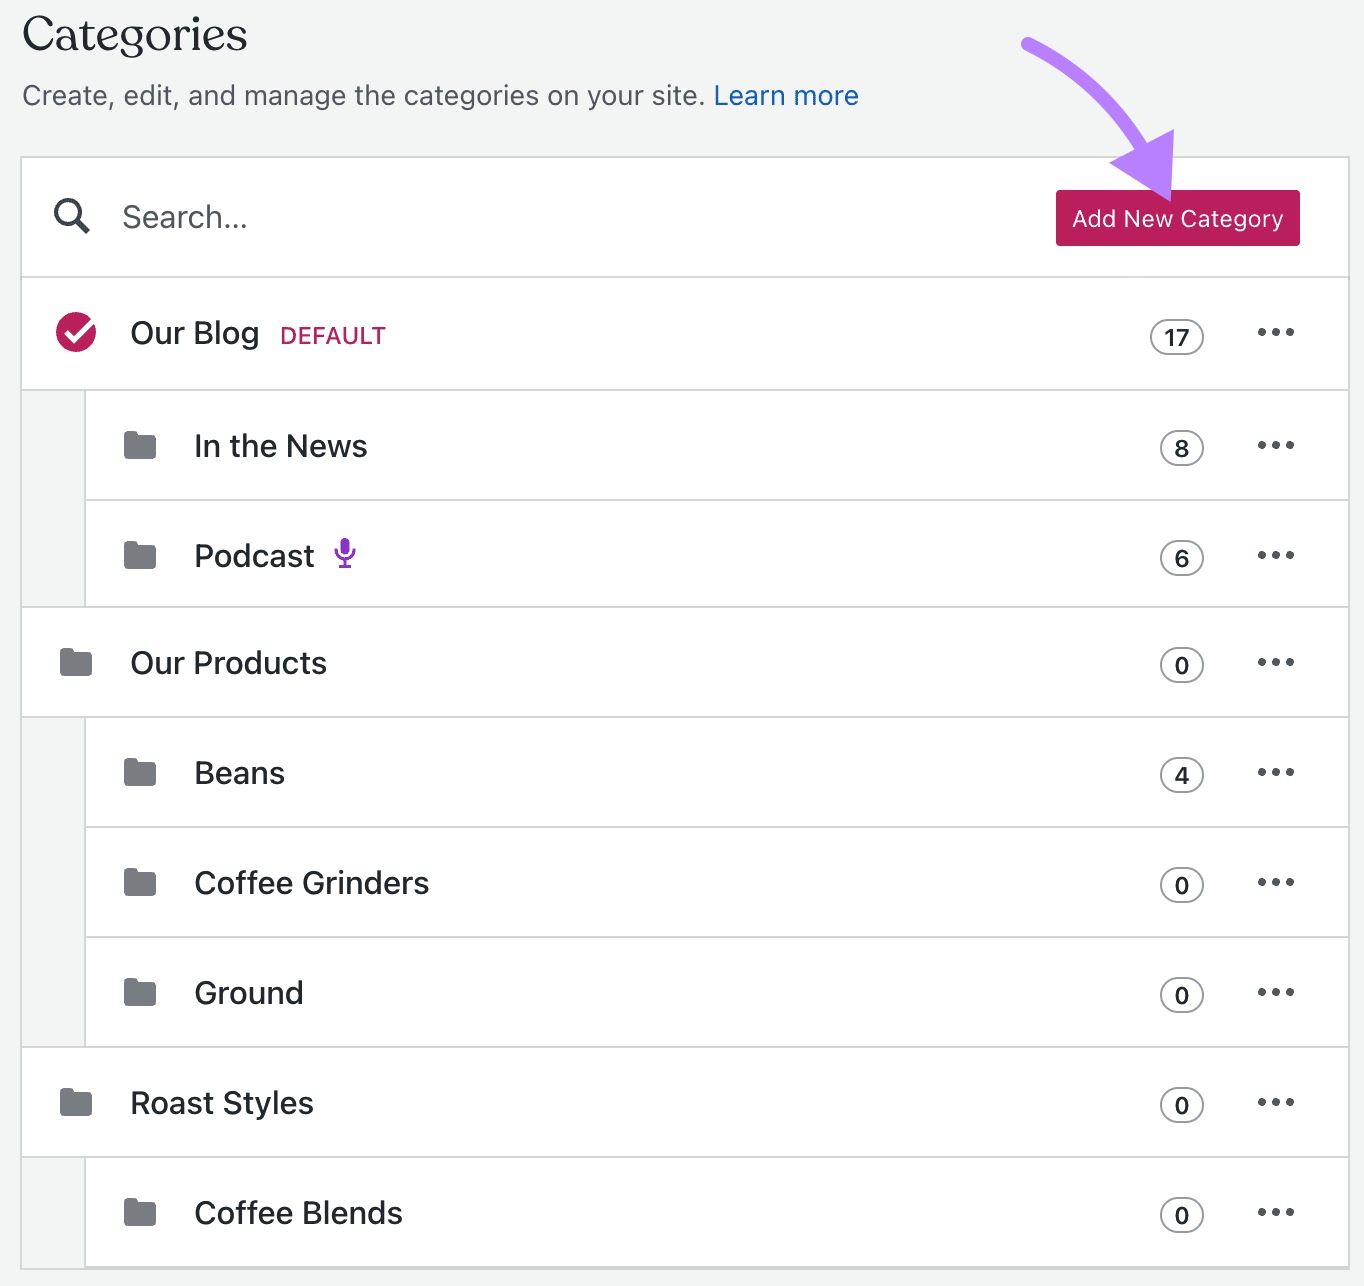Click the folder icon beside Our Products

pyautogui.click(x=76, y=662)
